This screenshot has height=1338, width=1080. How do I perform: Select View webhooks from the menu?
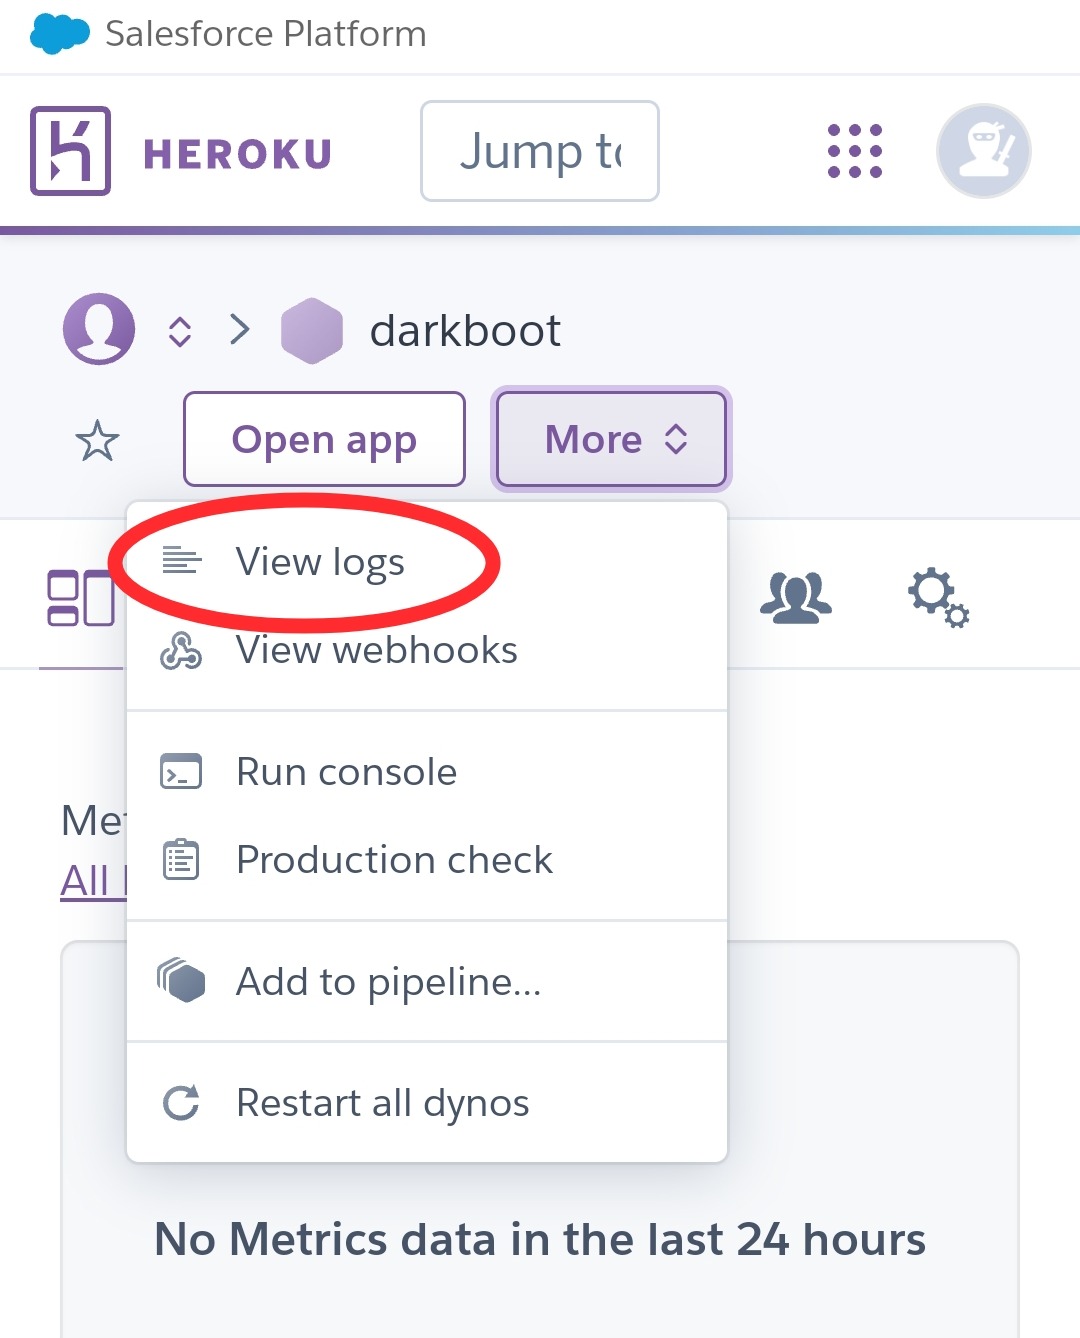tap(427, 650)
